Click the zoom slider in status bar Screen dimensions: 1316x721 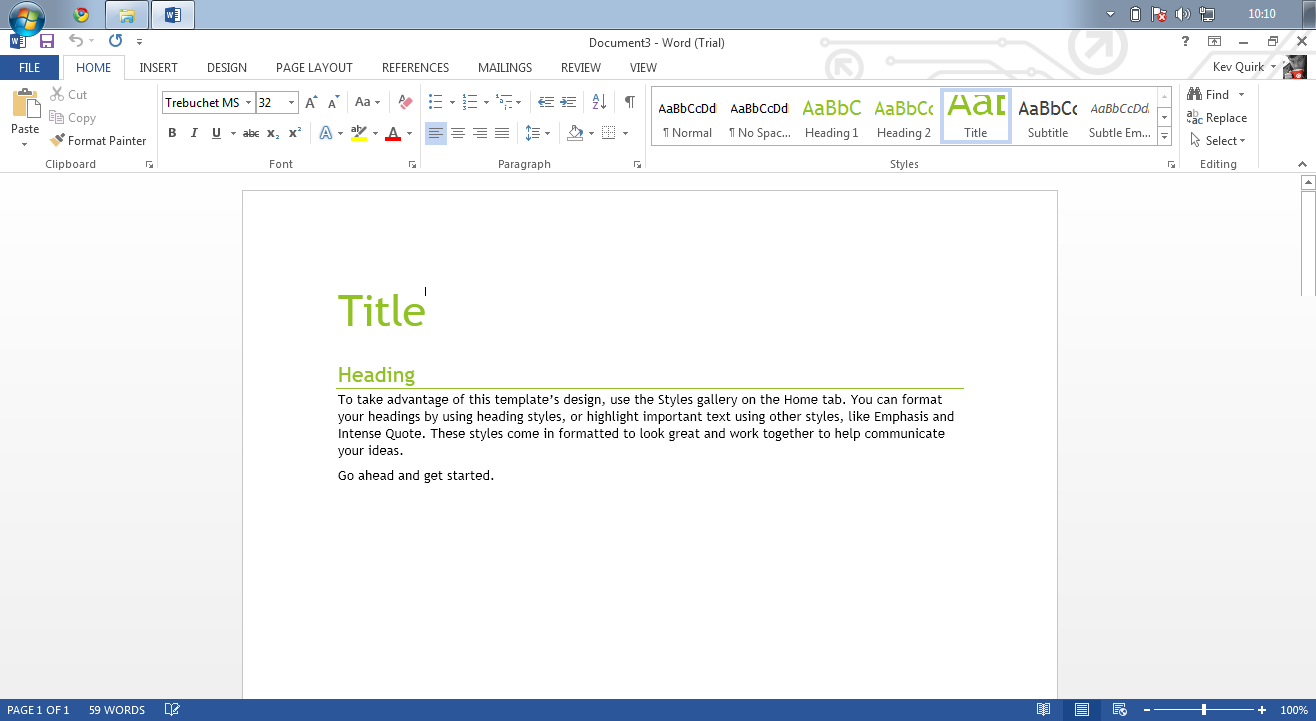click(x=1203, y=710)
